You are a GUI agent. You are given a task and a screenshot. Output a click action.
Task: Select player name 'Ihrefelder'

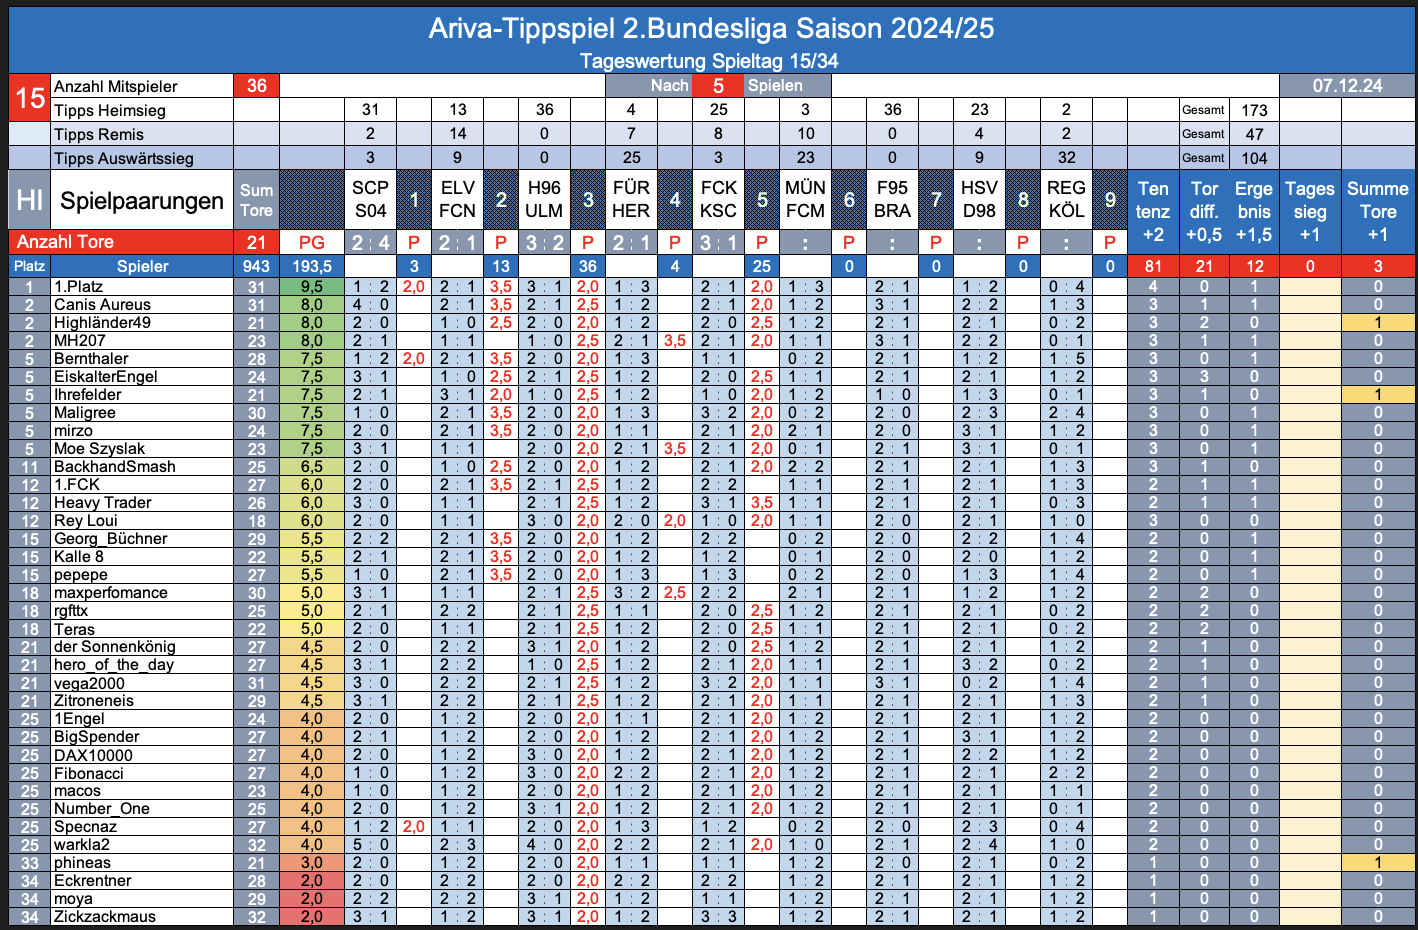[88, 394]
